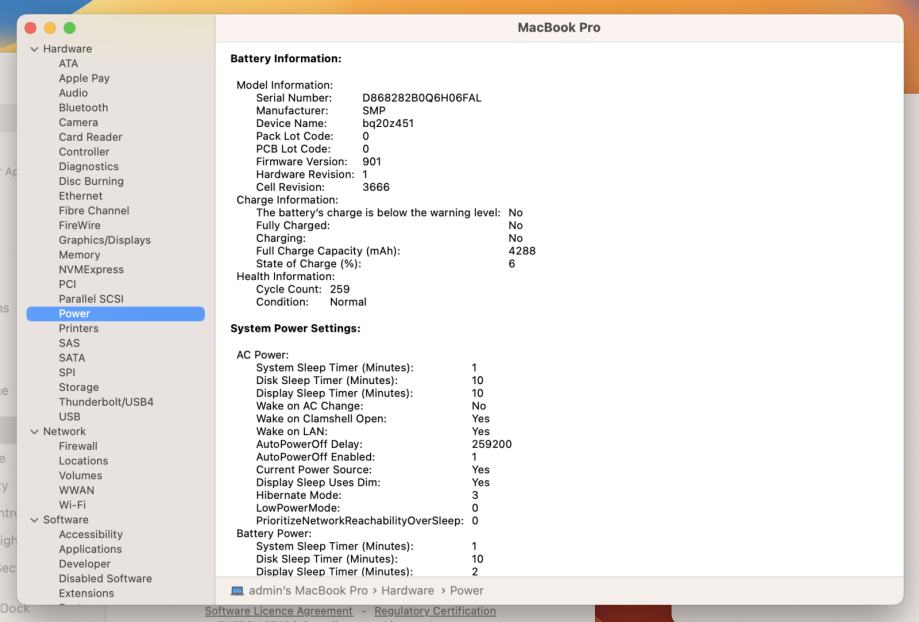Select WWAN under Network
Screen dimensions: 919x622
76,490
